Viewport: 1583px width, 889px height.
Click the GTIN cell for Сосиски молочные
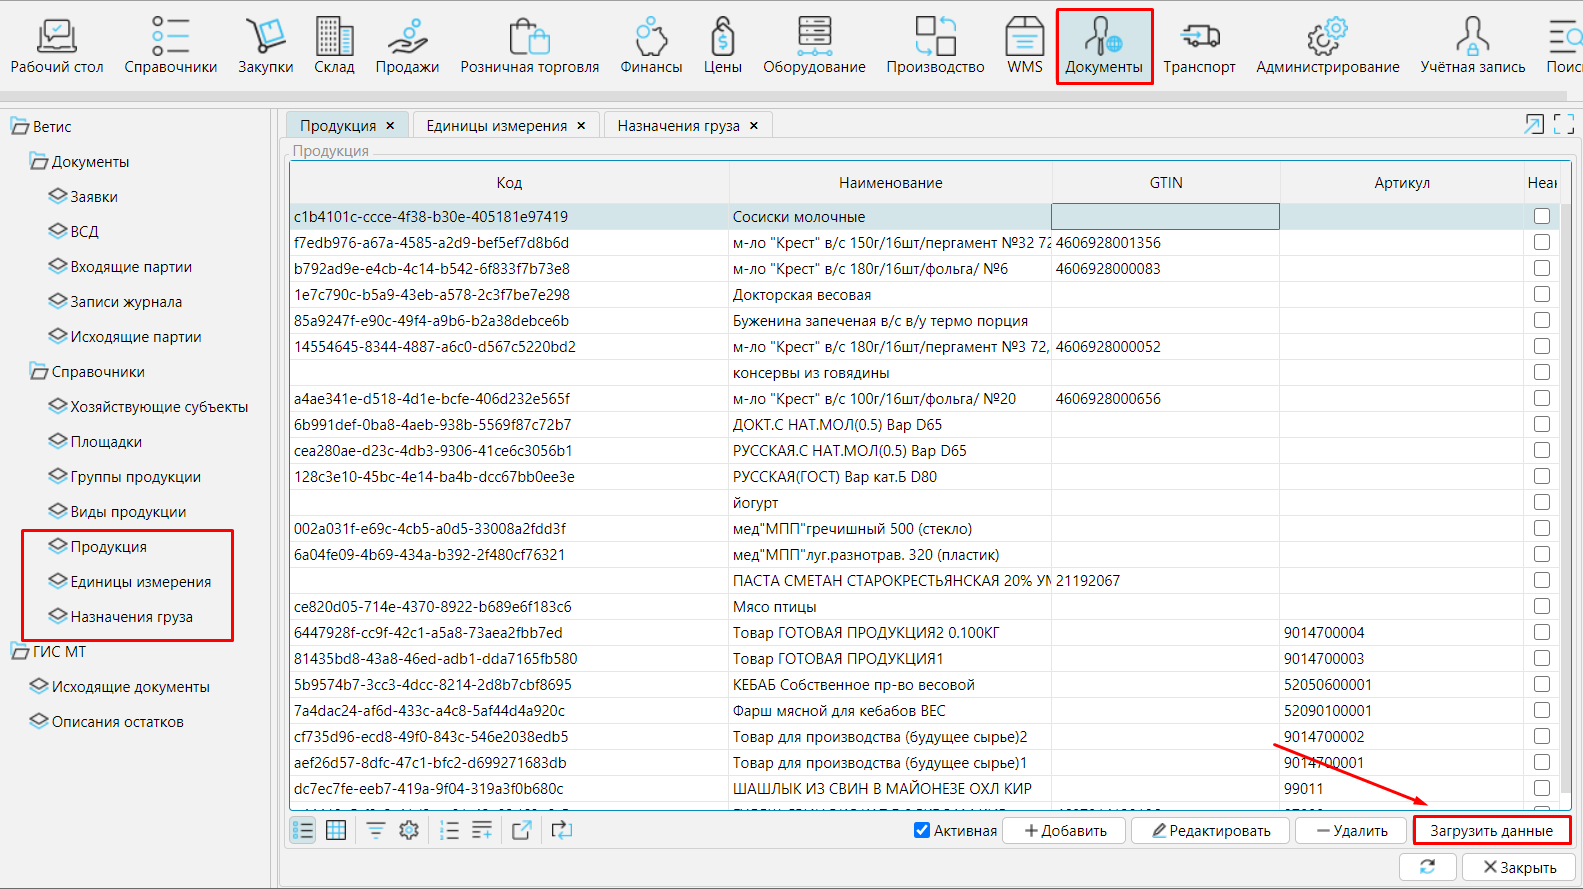click(x=1165, y=217)
